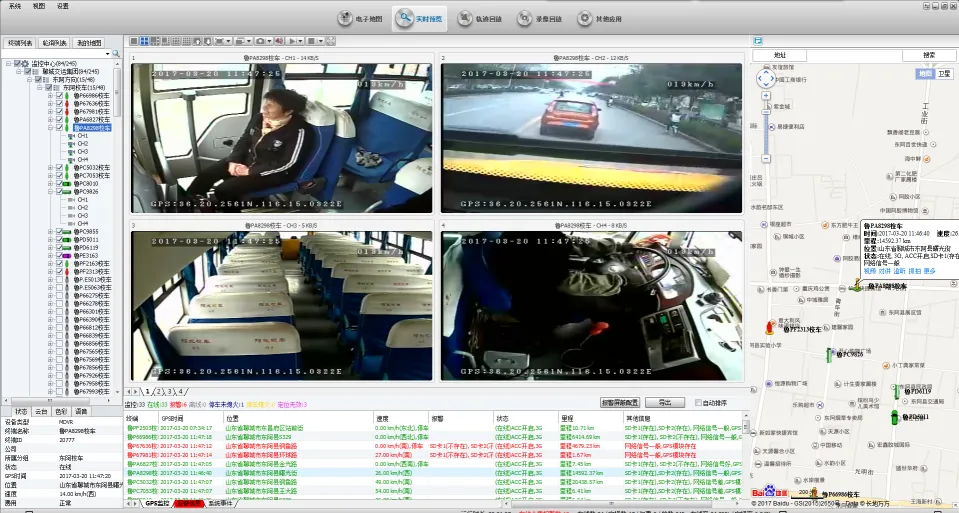Image resolution: width=959 pixels, height=513 pixels.
Task: Switch video grid to four-view layout
Action: point(144,41)
